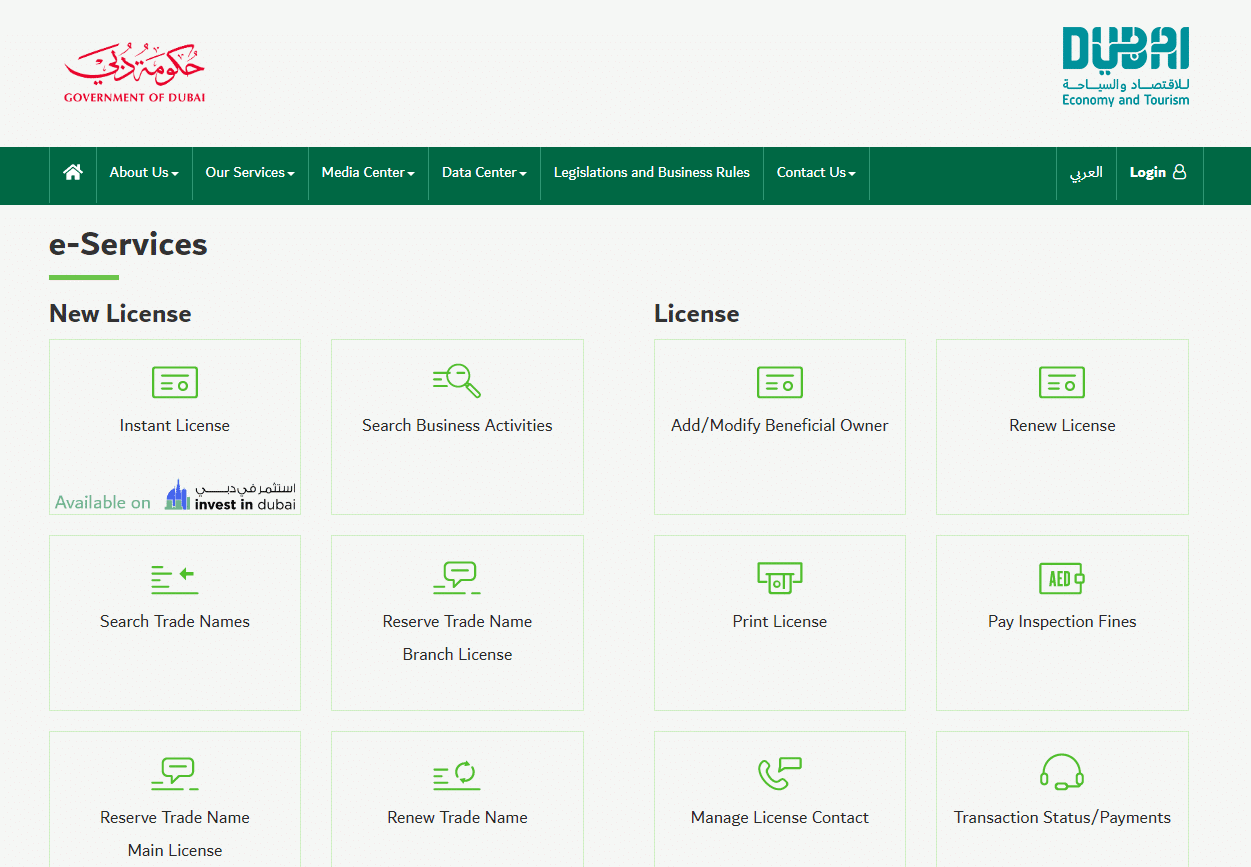1251x867 pixels.
Task: Click the Add/Modify Beneficial Owner card icon
Action: [x=779, y=382]
